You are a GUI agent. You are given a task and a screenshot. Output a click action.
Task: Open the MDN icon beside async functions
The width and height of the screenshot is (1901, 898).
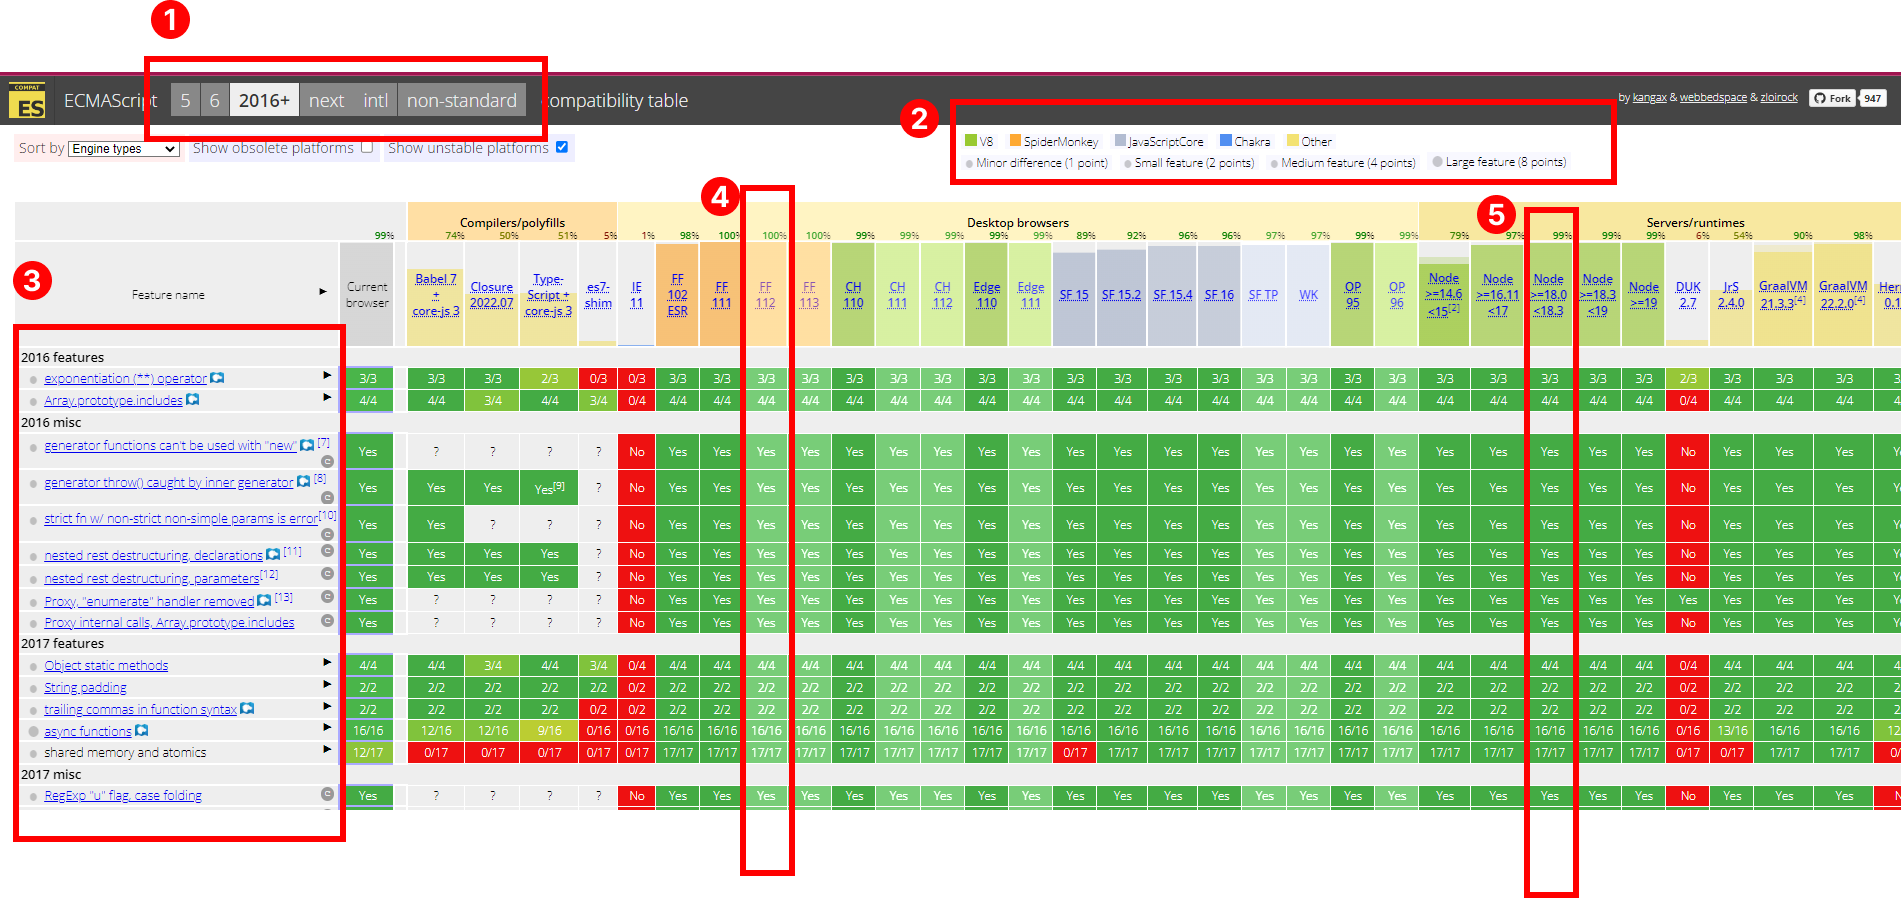click(141, 730)
